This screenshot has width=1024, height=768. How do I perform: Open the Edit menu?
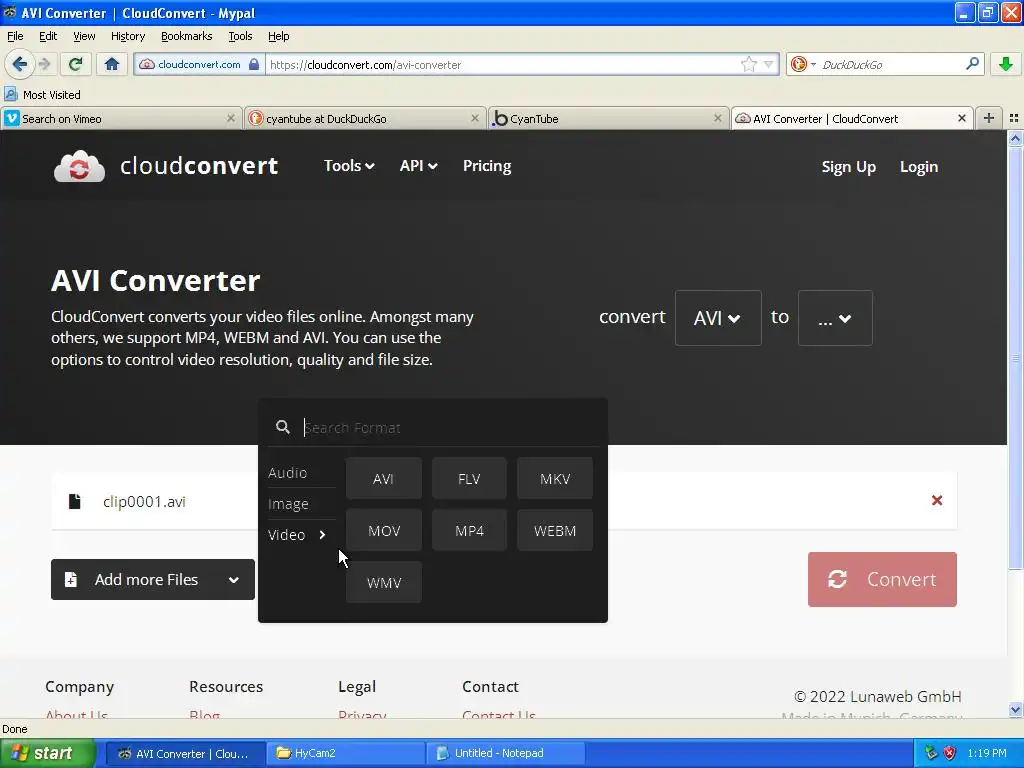point(48,36)
